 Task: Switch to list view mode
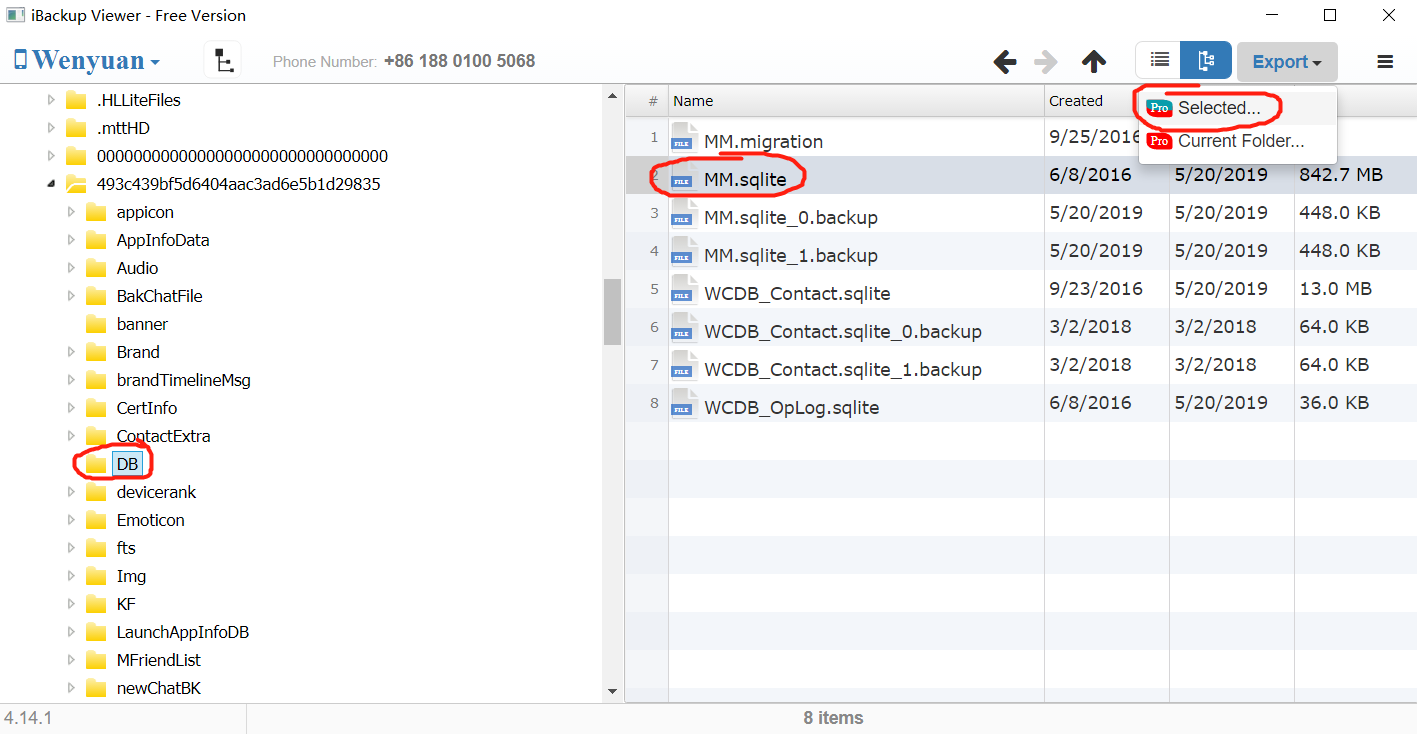[x=1159, y=61]
